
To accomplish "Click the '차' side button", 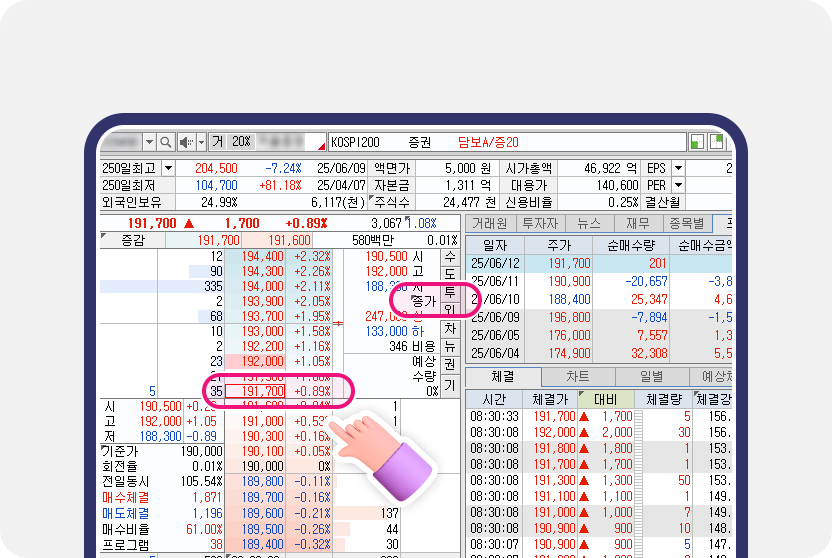I will pyautogui.click(x=450, y=328).
